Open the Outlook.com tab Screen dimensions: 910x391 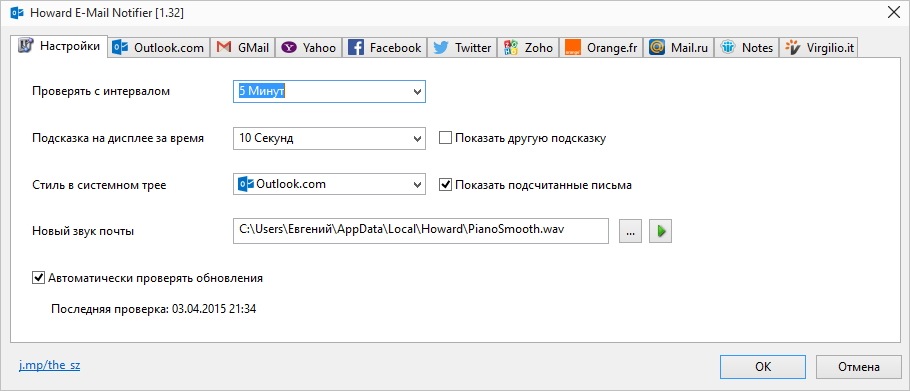pos(159,48)
